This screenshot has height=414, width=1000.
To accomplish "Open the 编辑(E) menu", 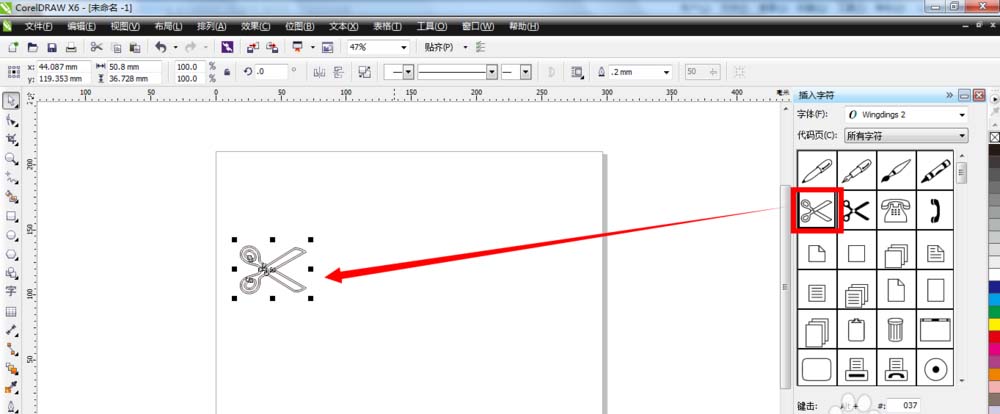I will coord(81,27).
